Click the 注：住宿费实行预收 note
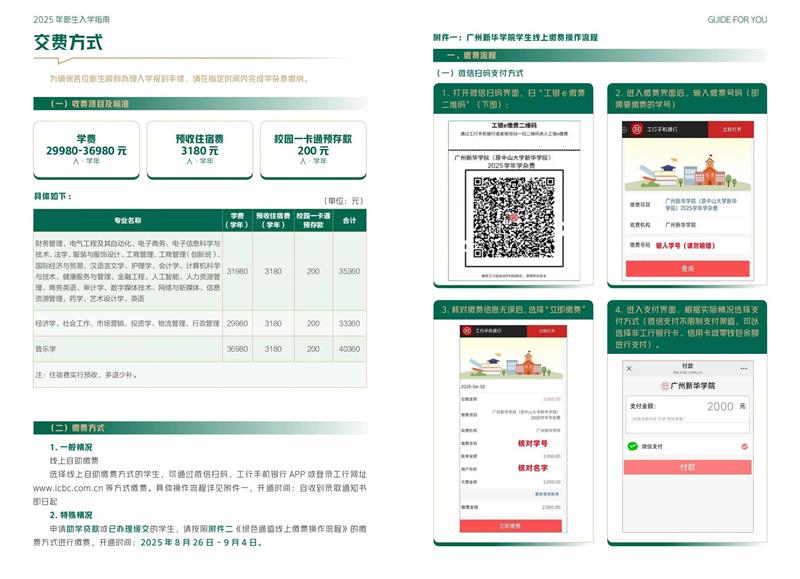 click(86, 375)
